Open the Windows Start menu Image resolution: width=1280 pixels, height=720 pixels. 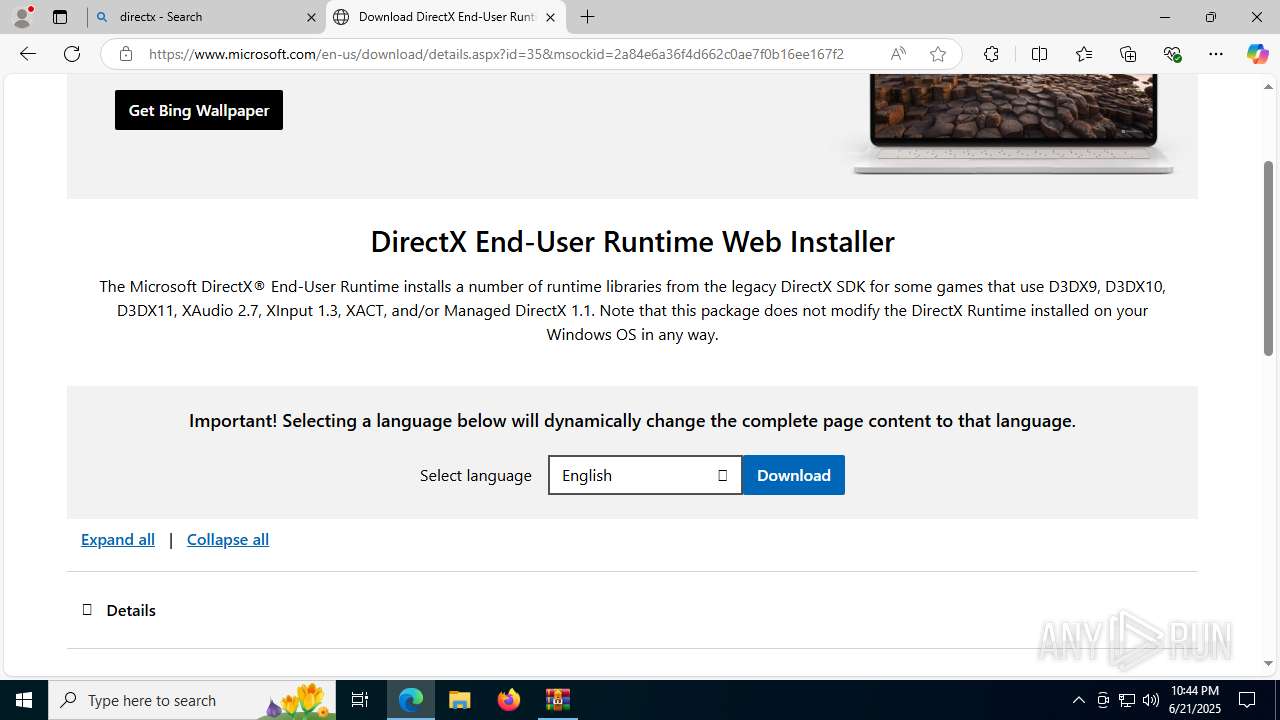point(24,700)
